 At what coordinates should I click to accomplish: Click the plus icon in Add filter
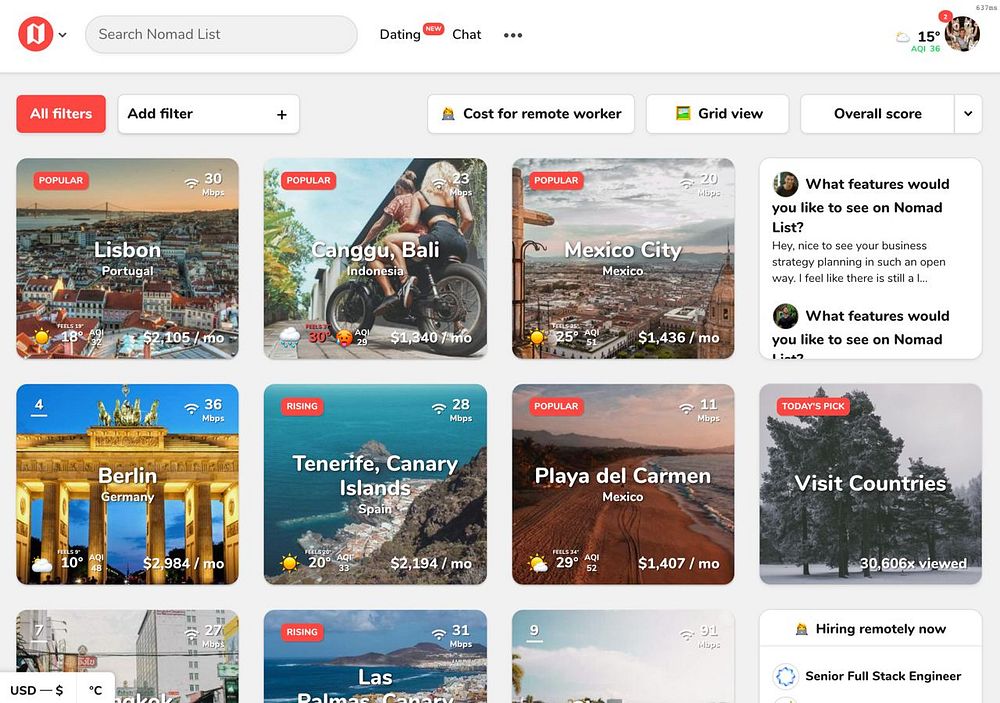click(281, 115)
